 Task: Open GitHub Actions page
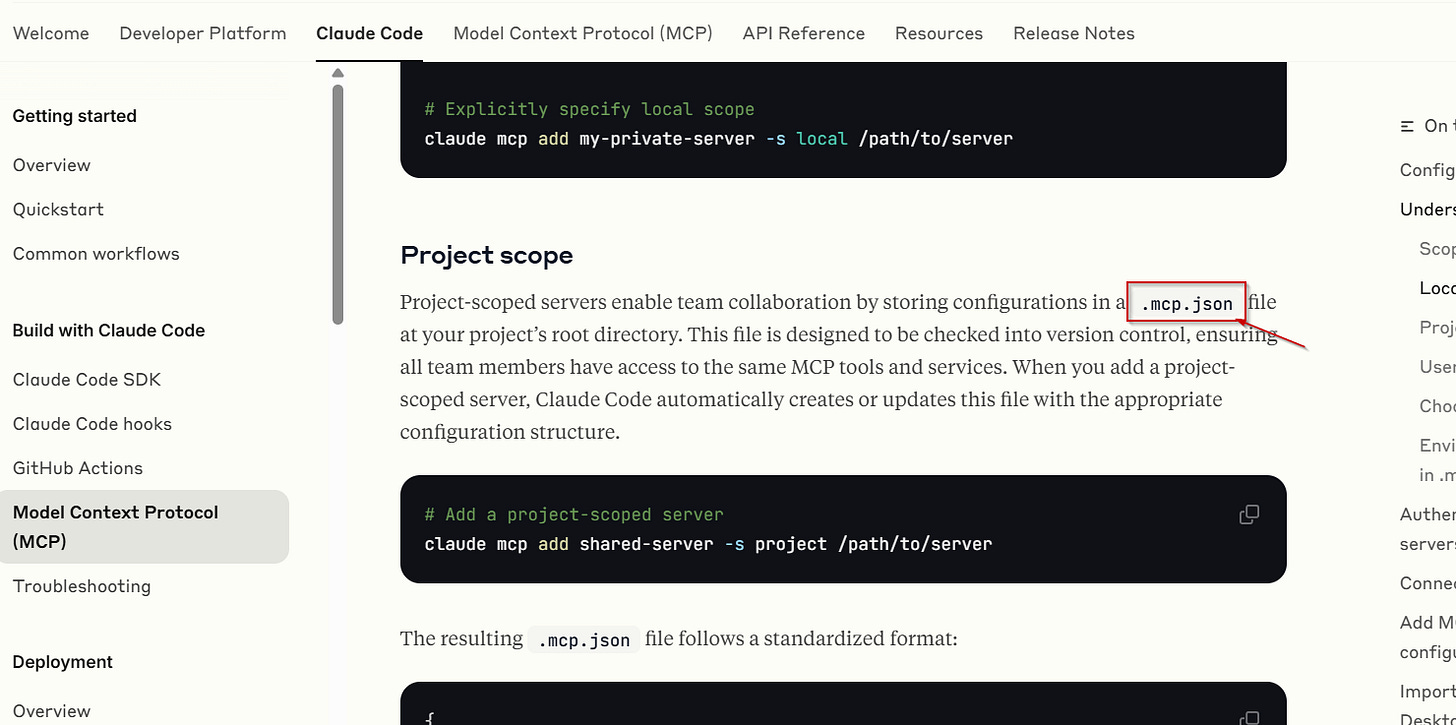tap(78, 467)
